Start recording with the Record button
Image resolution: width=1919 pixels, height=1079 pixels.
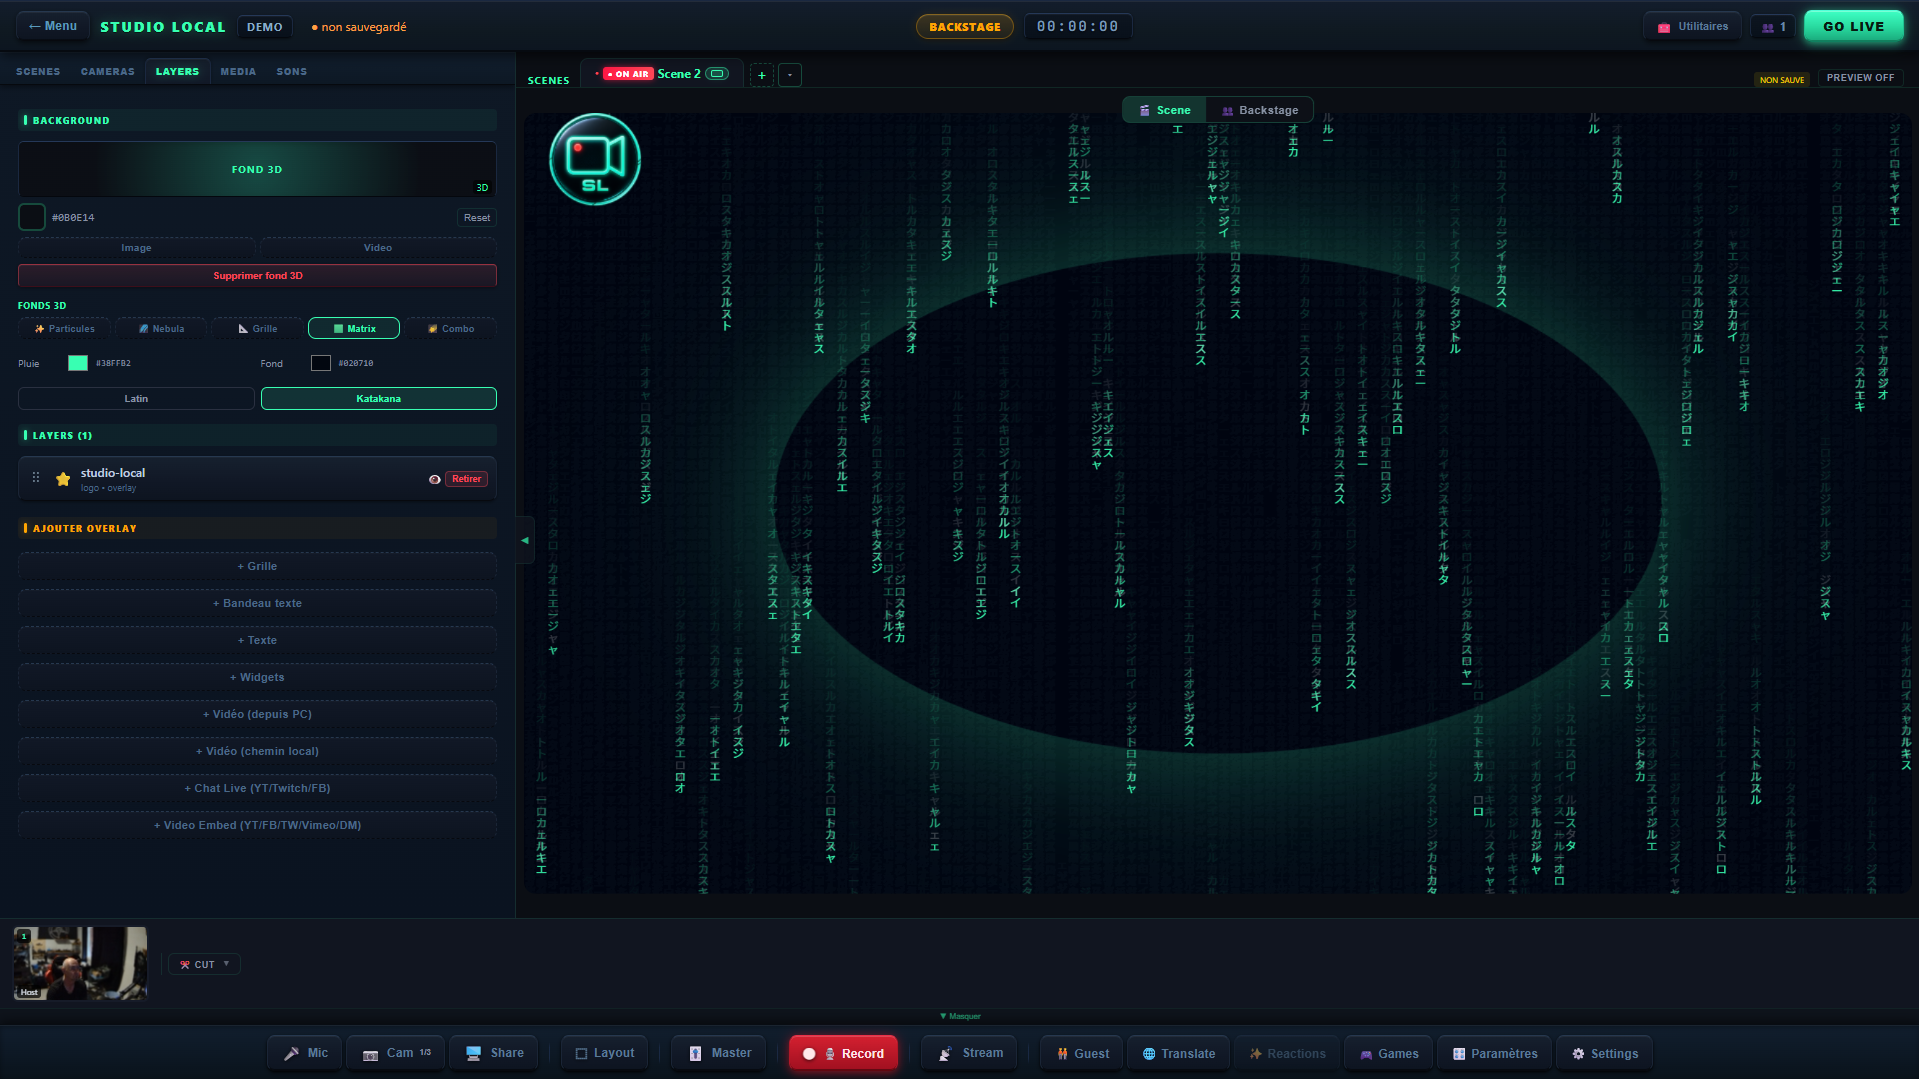pos(844,1053)
